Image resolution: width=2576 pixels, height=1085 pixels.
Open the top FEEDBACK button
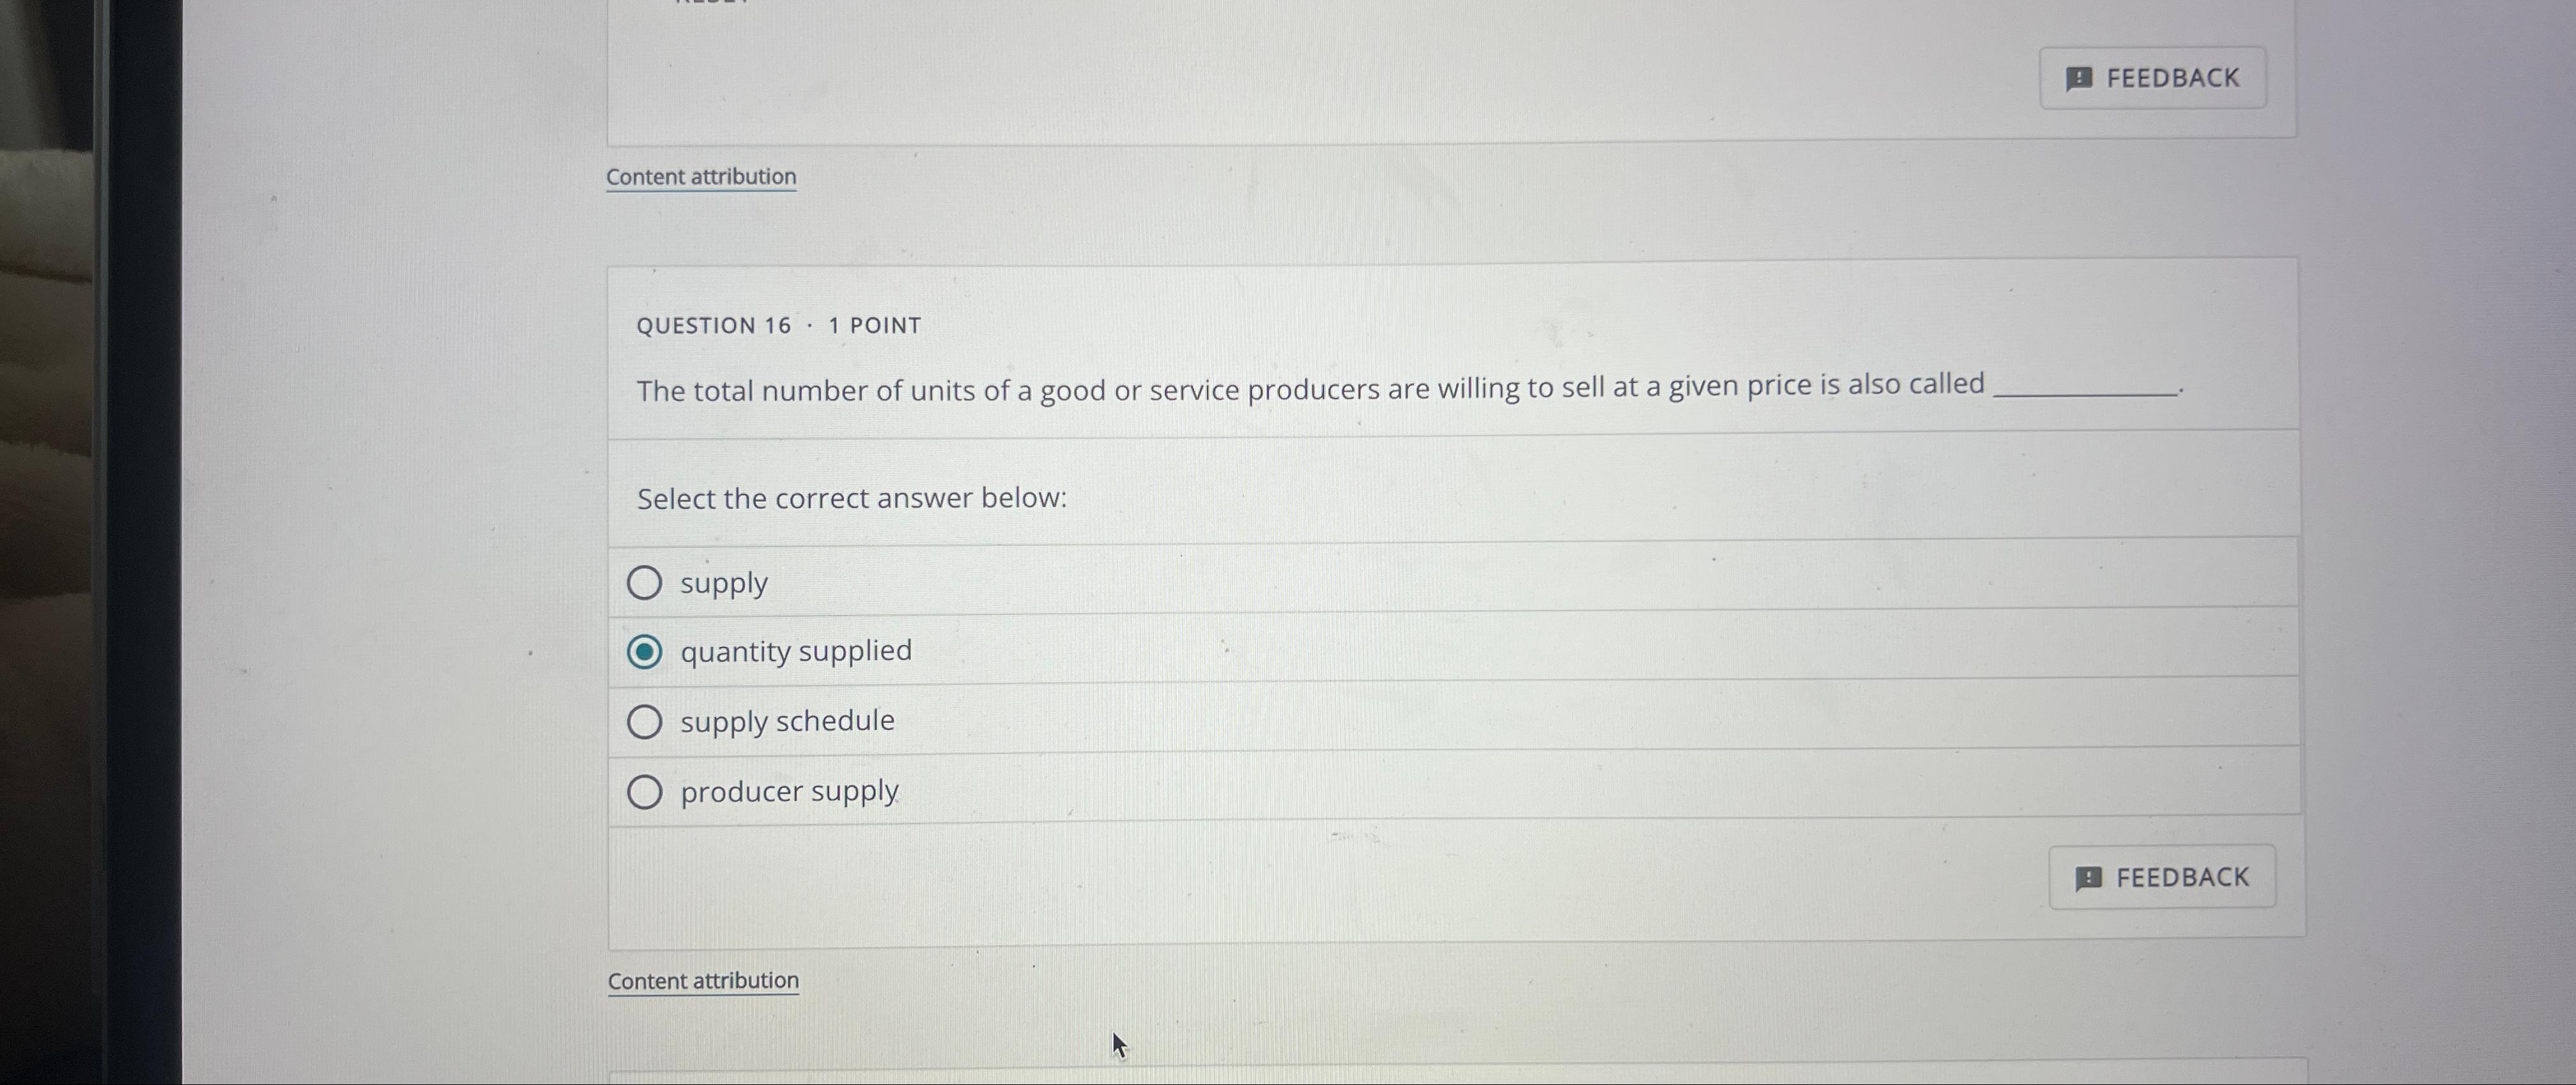coord(2153,77)
